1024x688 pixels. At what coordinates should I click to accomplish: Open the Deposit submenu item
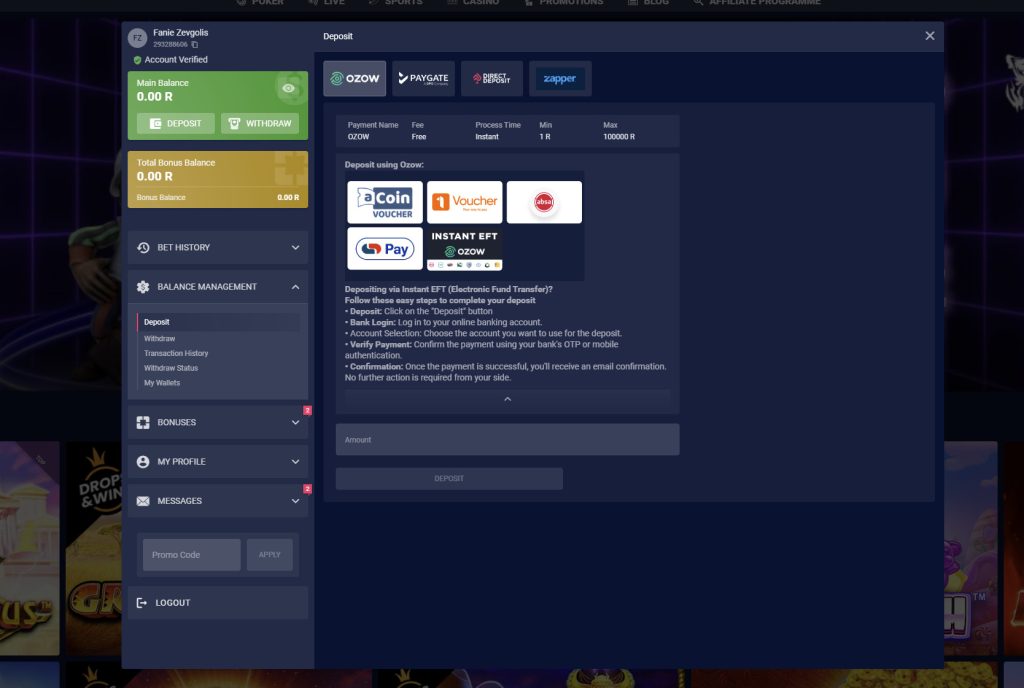(x=157, y=322)
